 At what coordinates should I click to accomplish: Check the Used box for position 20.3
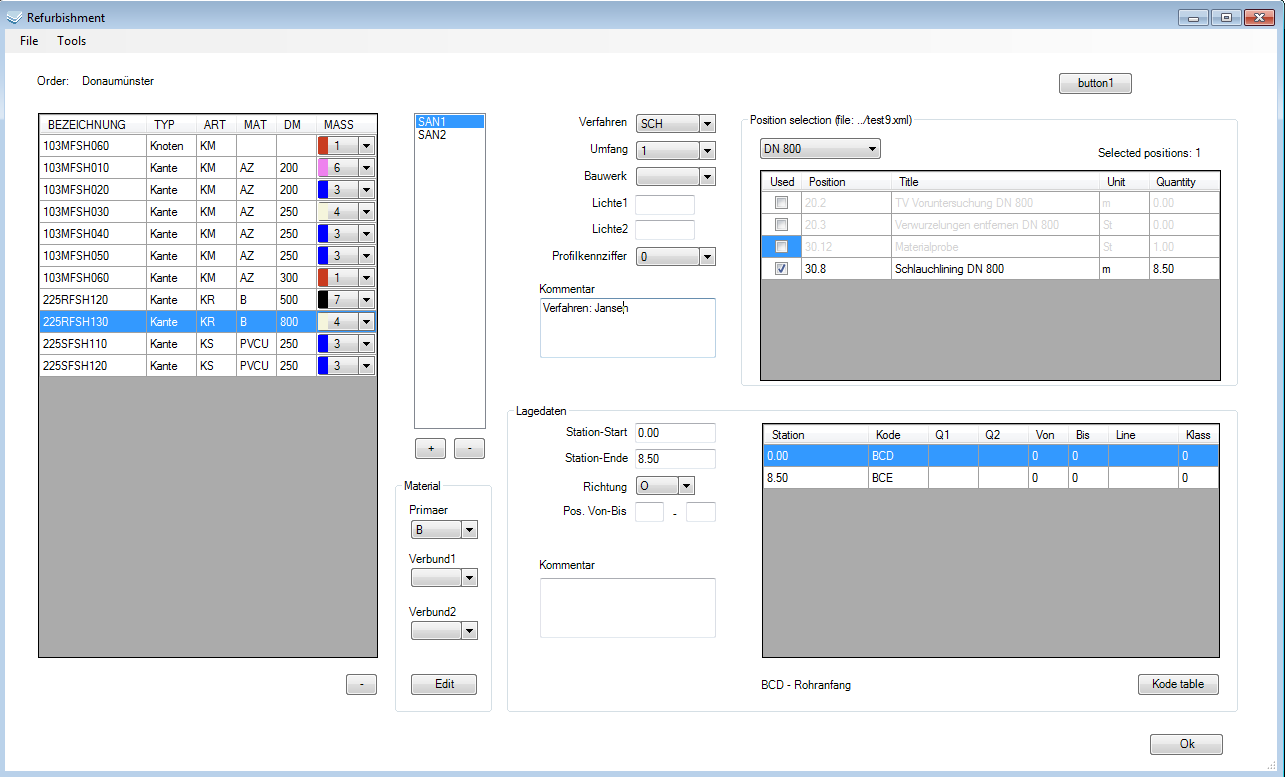(x=781, y=225)
